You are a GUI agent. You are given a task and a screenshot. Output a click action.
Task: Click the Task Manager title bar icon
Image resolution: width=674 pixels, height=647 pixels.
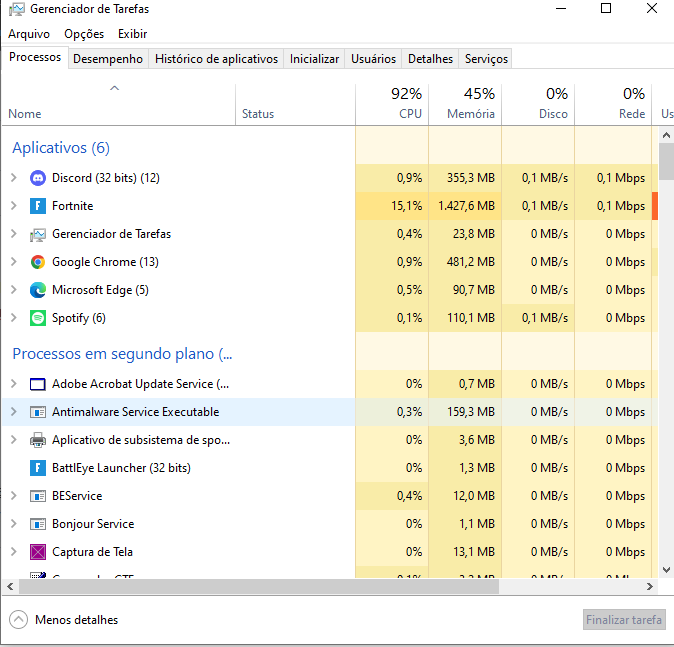(16, 9)
